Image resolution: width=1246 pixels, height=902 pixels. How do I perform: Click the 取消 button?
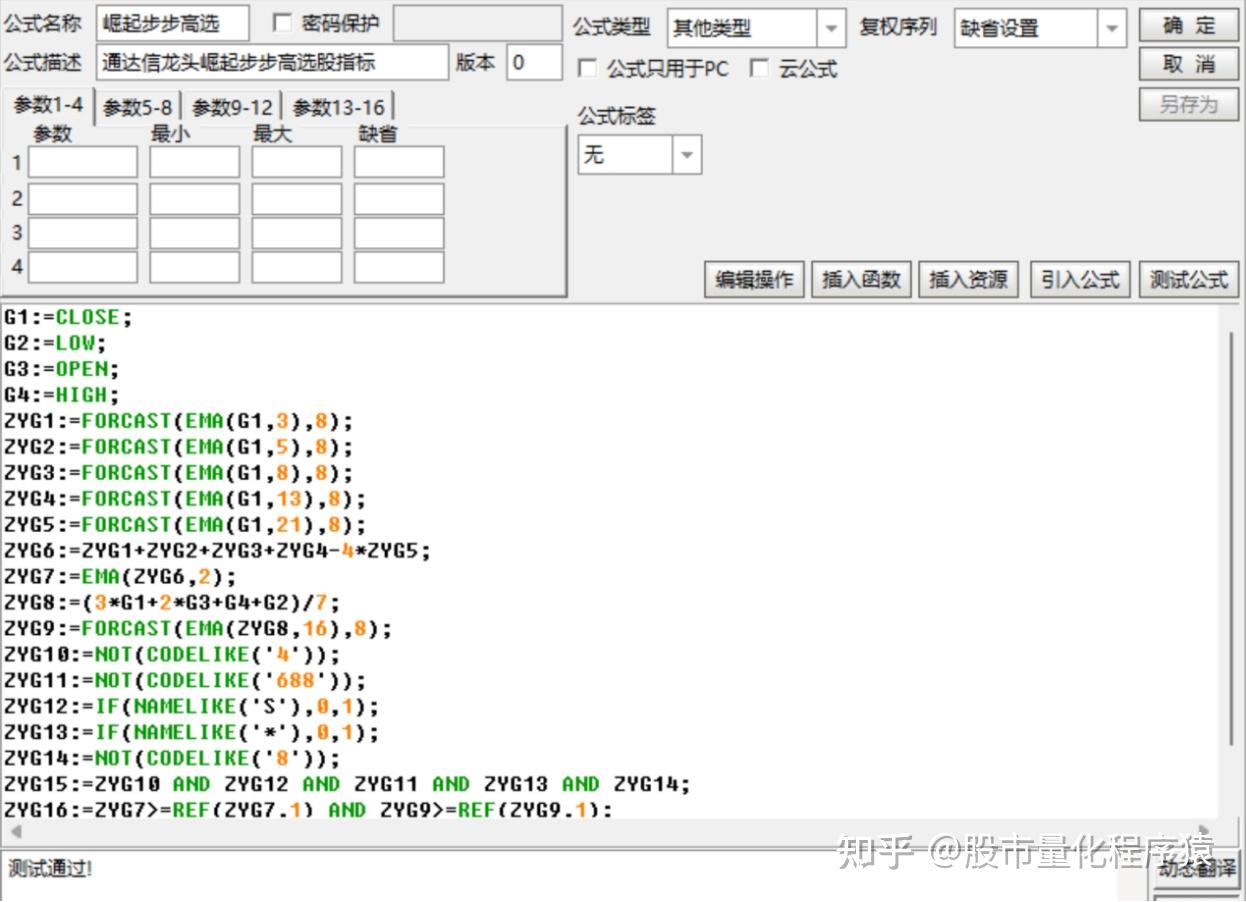pos(1188,65)
